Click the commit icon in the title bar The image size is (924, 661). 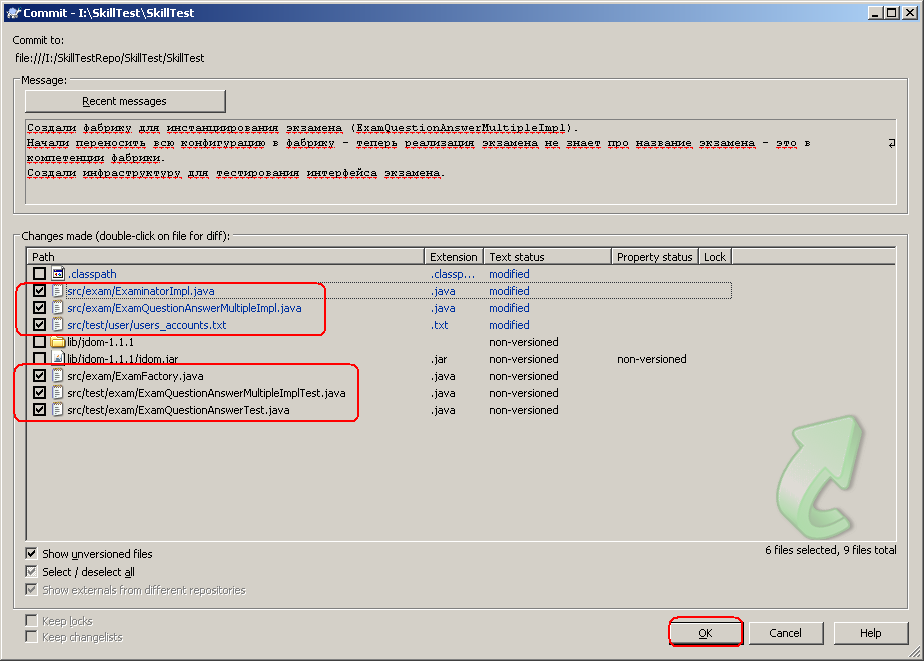tap(12, 11)
